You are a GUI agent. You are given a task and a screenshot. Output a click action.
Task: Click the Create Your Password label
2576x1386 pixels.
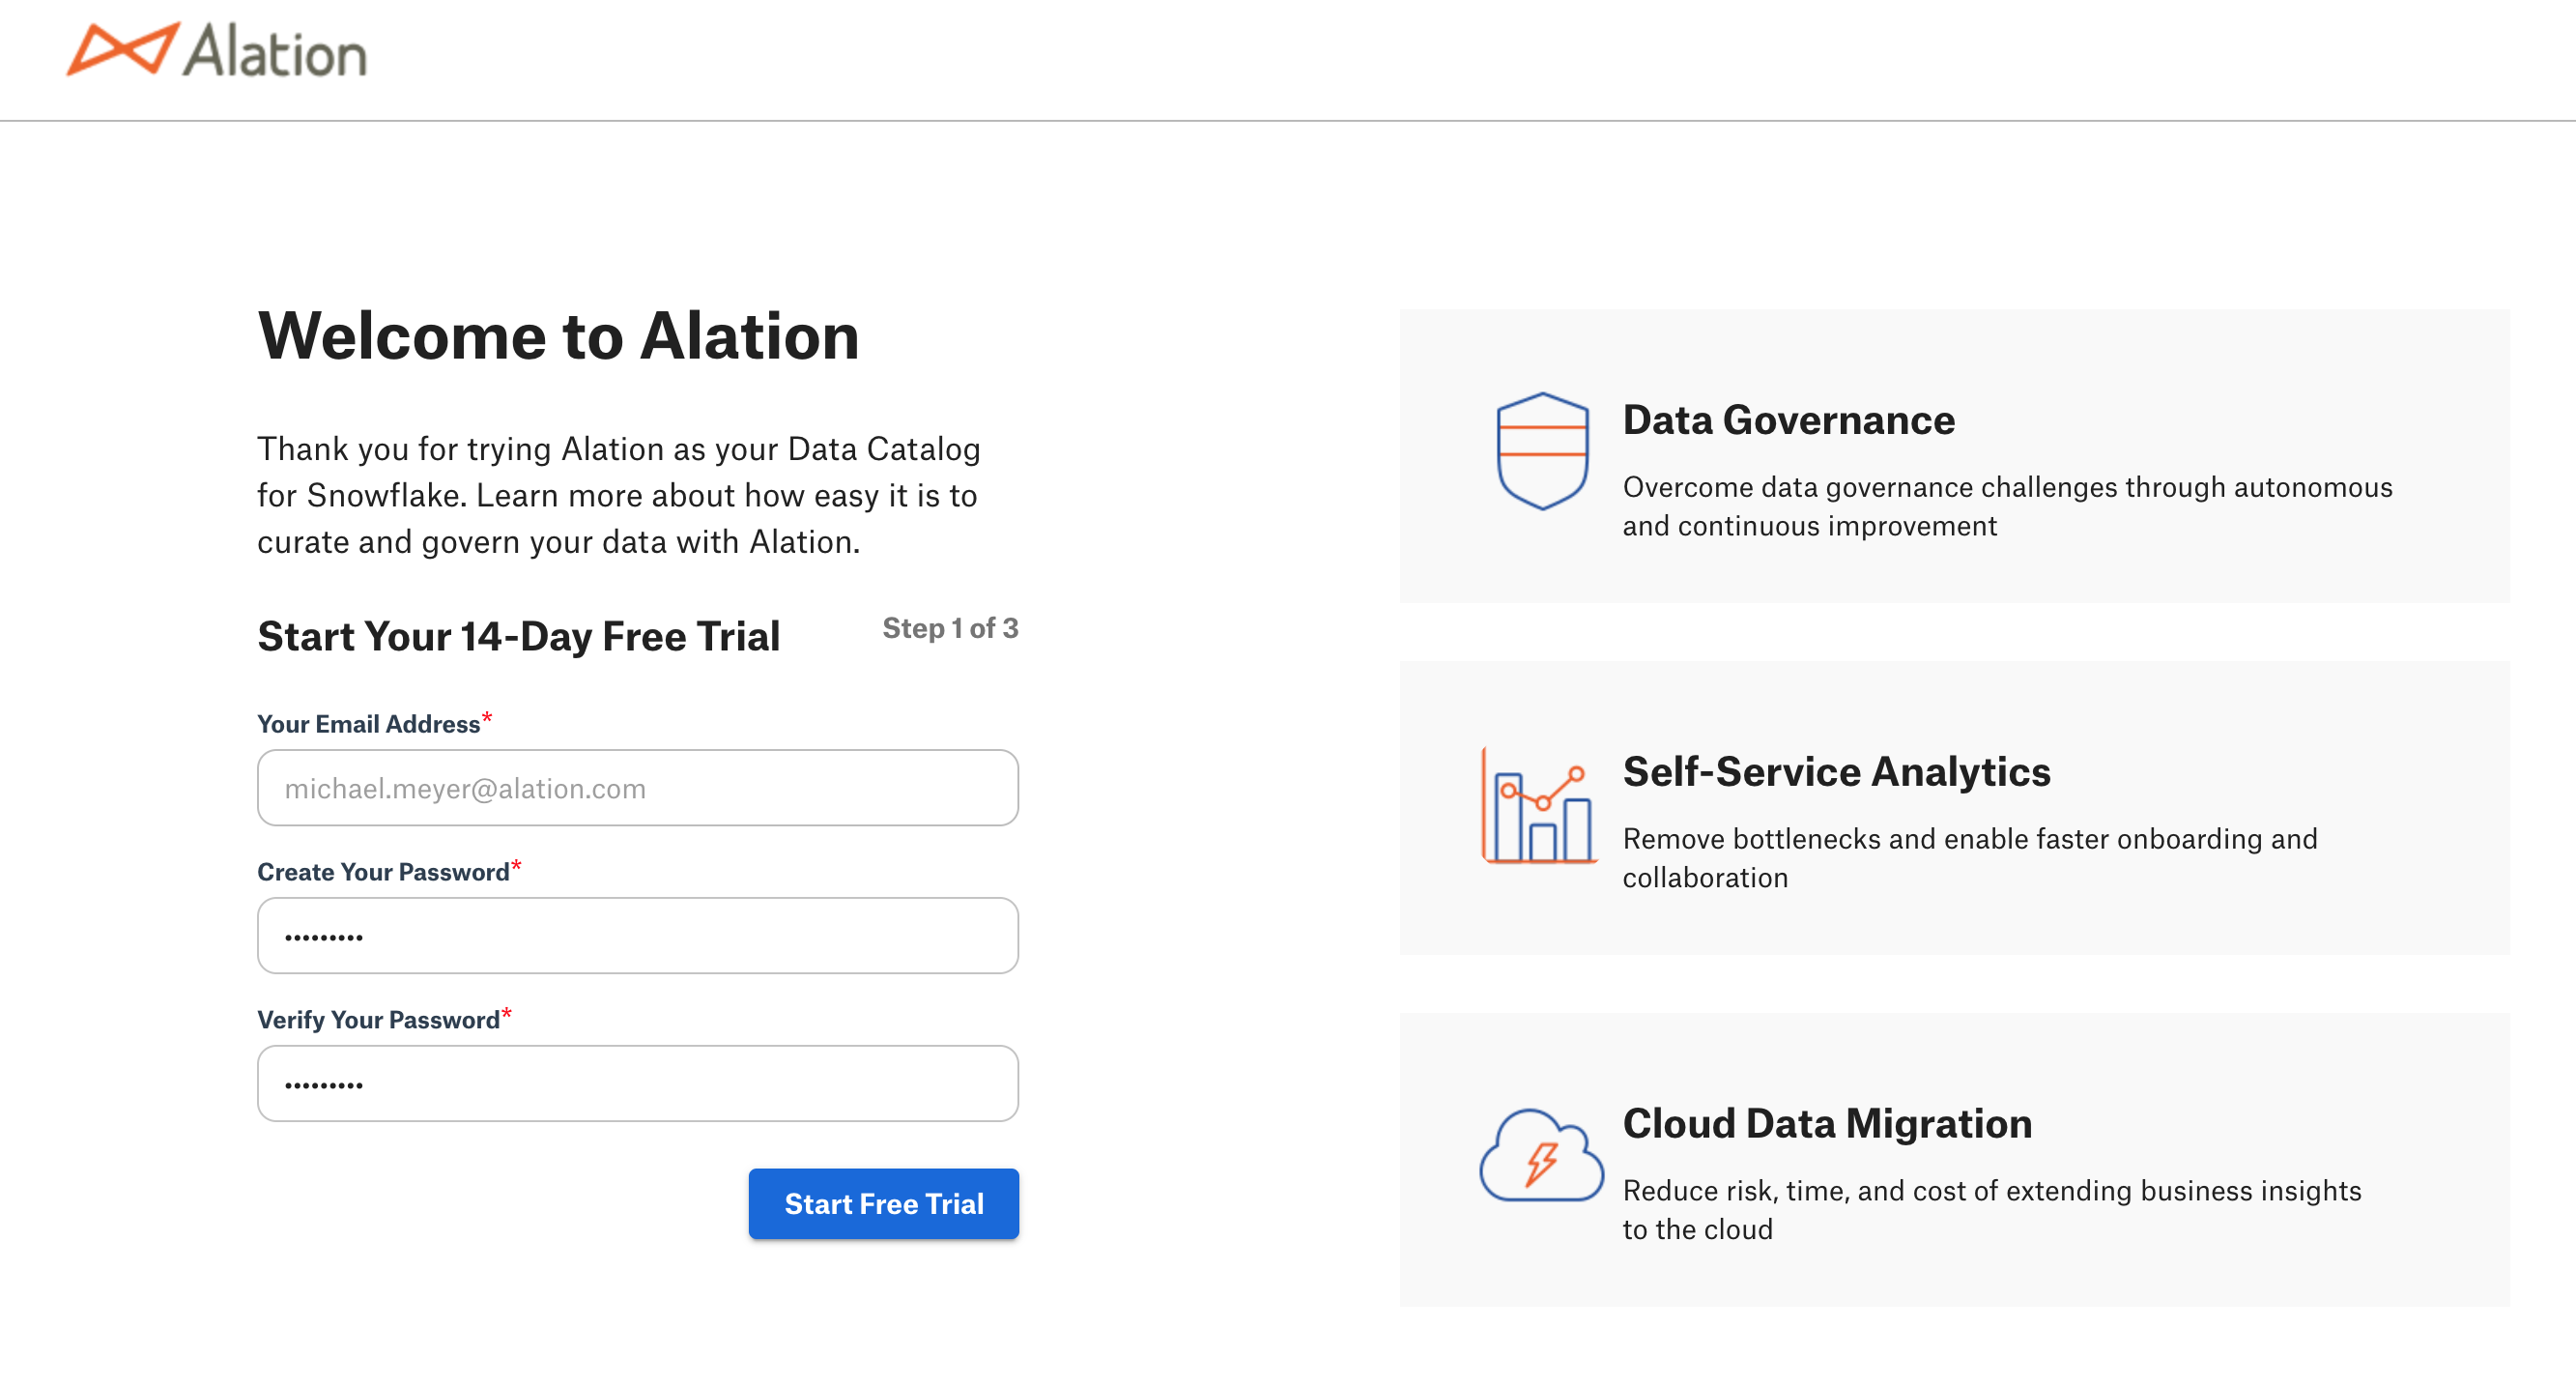click(383, 872)
